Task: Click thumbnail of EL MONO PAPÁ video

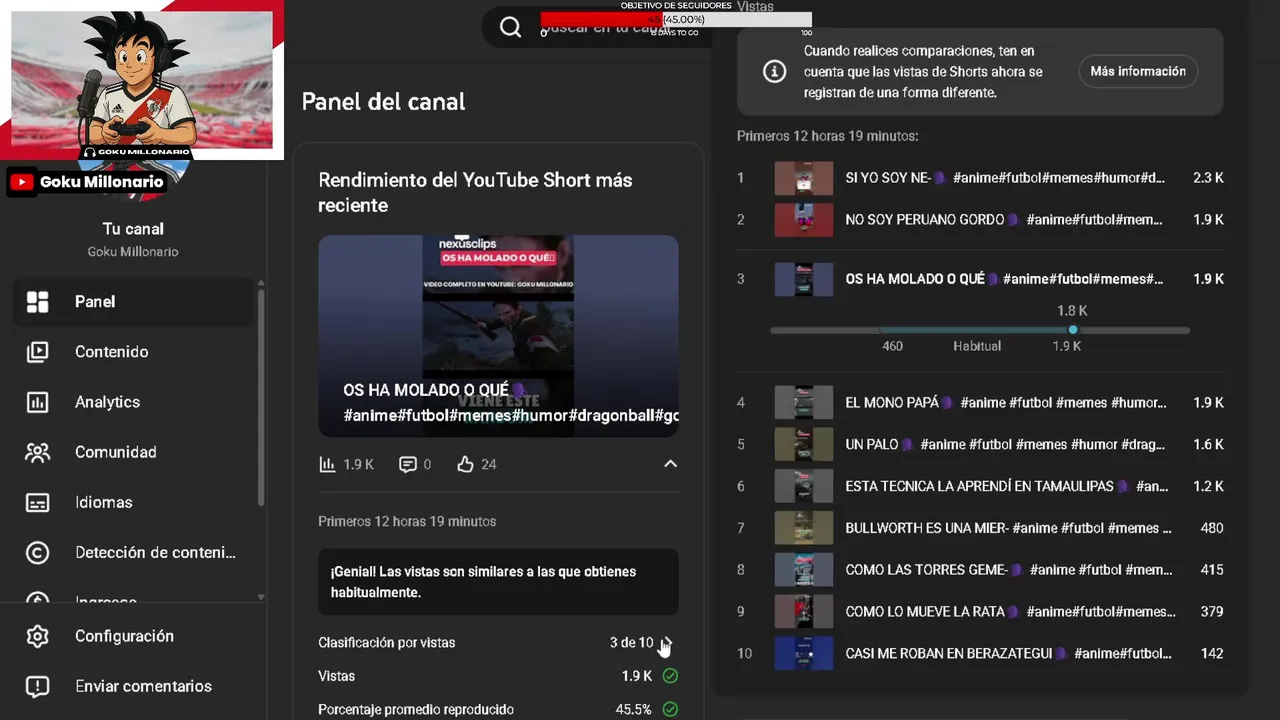Action: (x=803, y=403)
